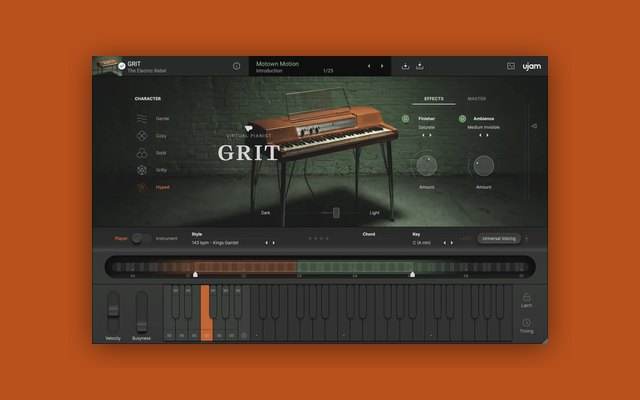This screenshot has height=400, width=640.
Task: Click the highlighted orange piano key
Action: [206, 313]
